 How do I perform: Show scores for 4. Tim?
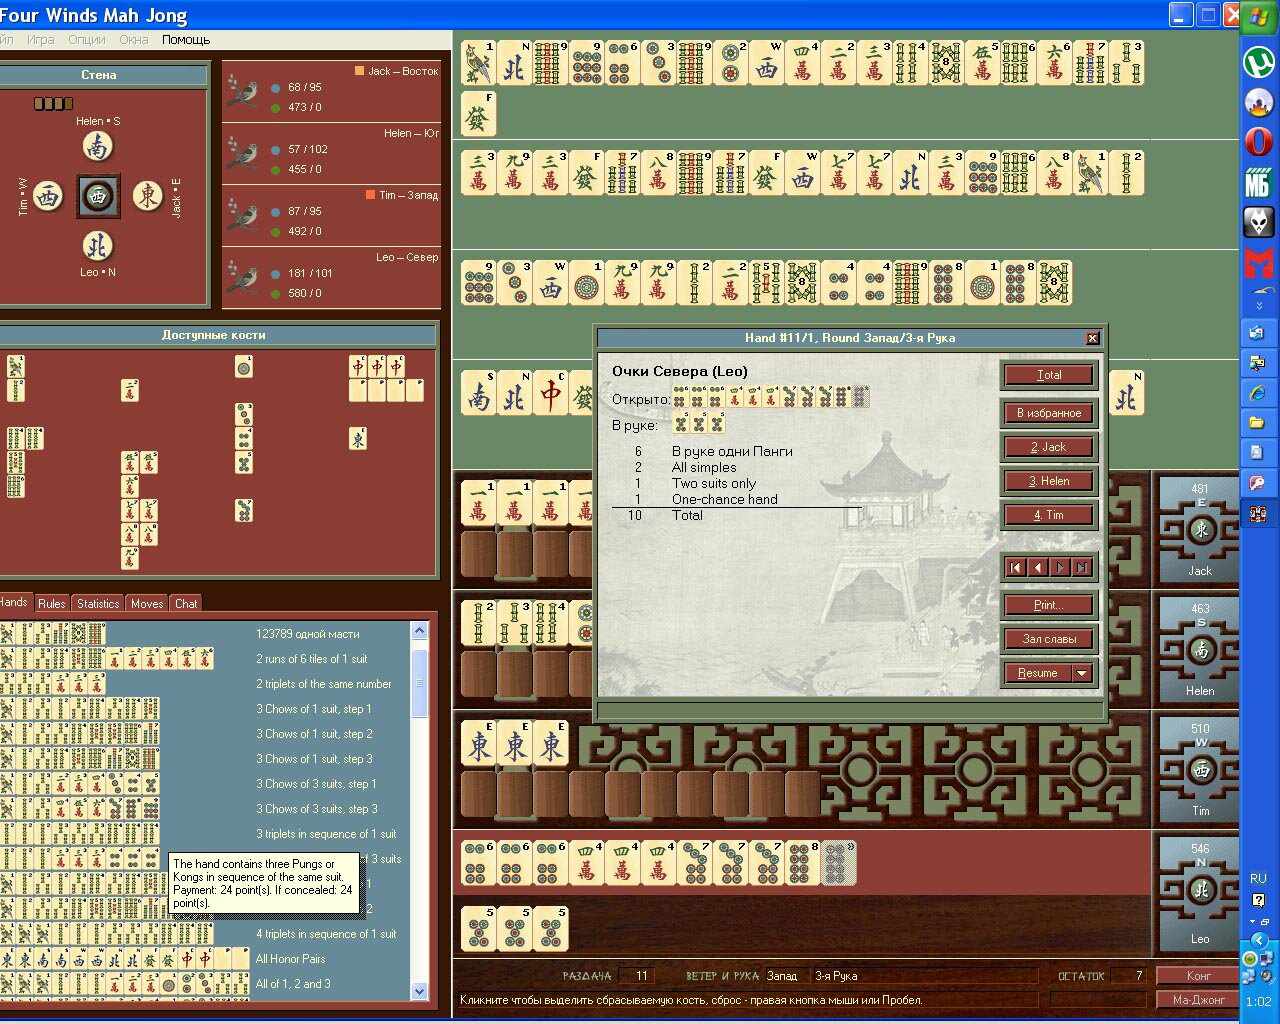(x=1049, y=515)
